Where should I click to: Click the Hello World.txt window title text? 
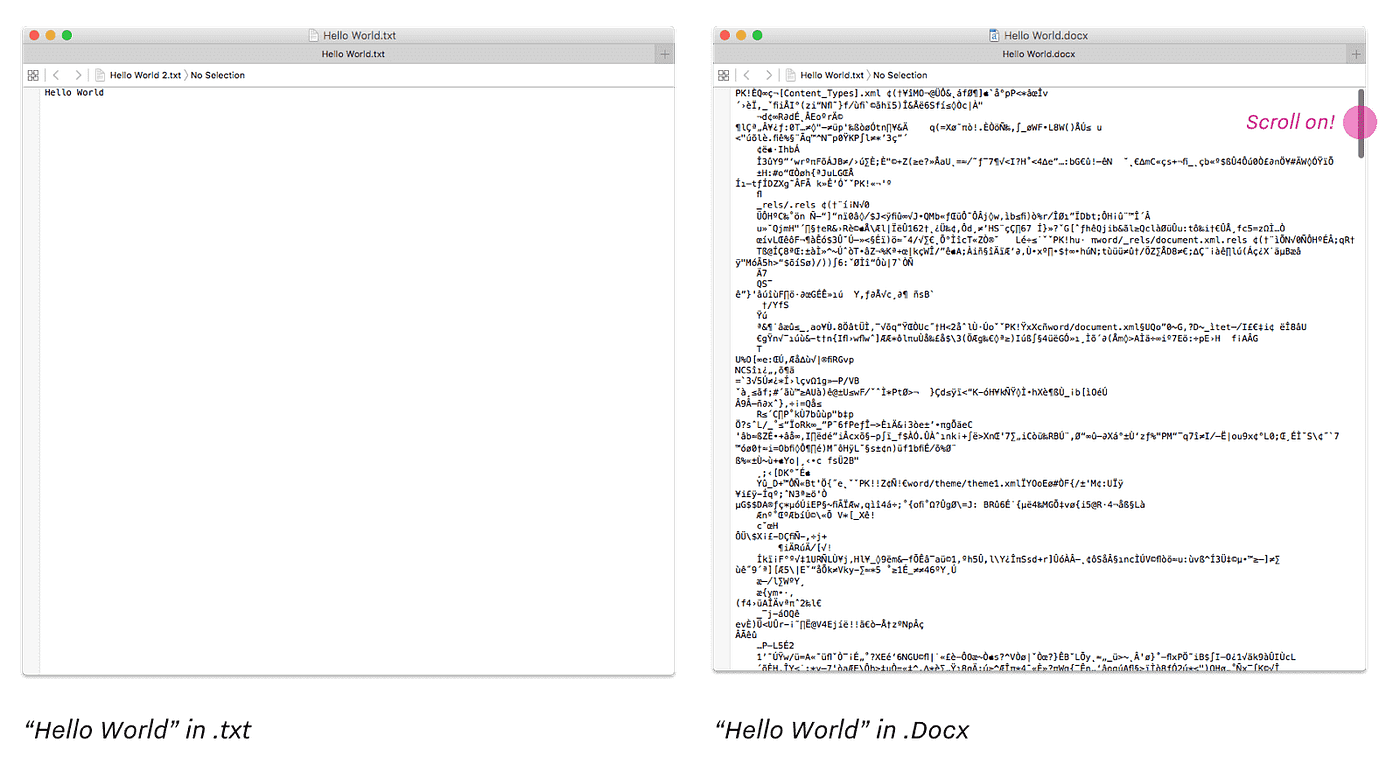(x=358, y=35)
